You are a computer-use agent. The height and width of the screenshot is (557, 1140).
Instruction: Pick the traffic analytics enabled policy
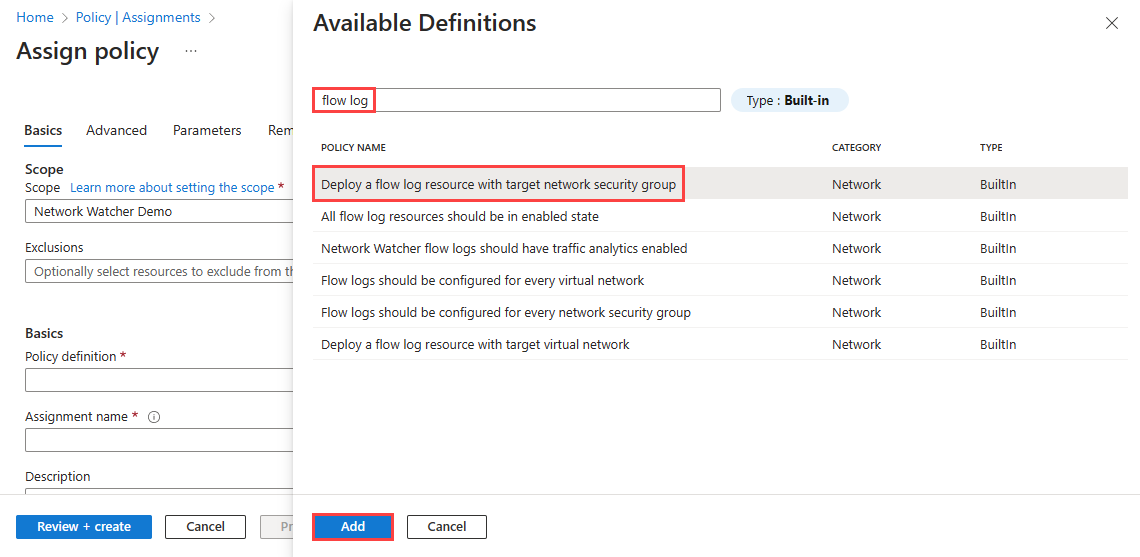point(504,248)
